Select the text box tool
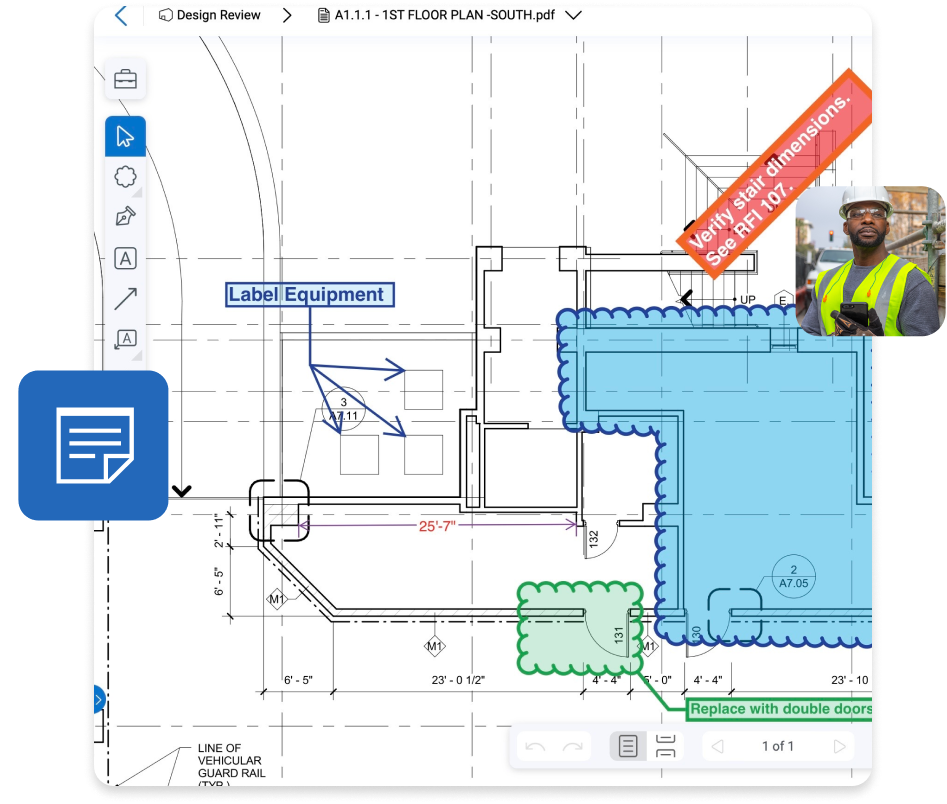The image size is (947, 804). pos(125,259)
